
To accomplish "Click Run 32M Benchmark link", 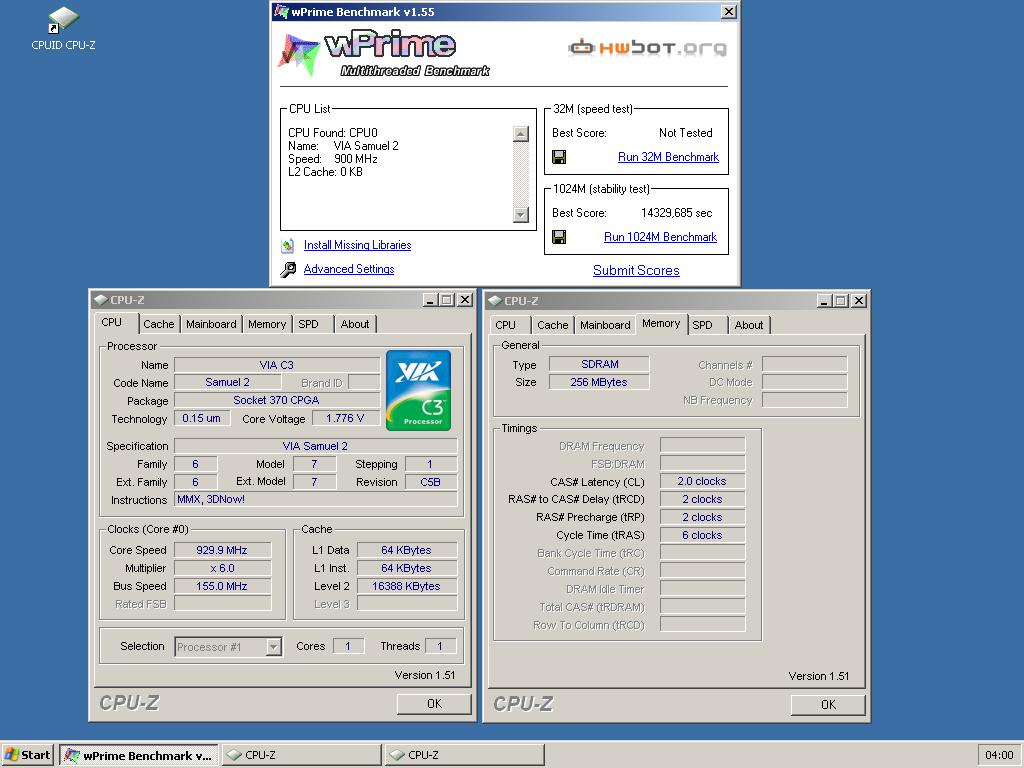I will [668, 157].
